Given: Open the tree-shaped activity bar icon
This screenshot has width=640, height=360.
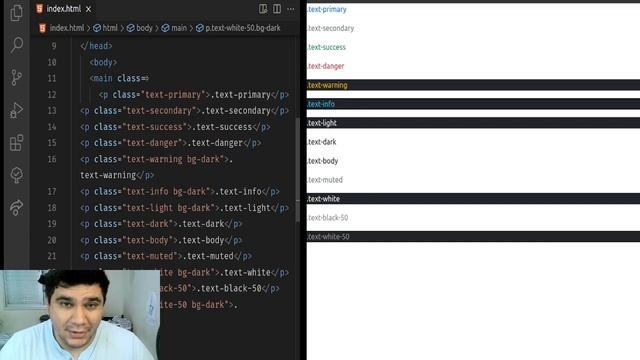Looking at the screenshot, I should click(x=16, y=175).
